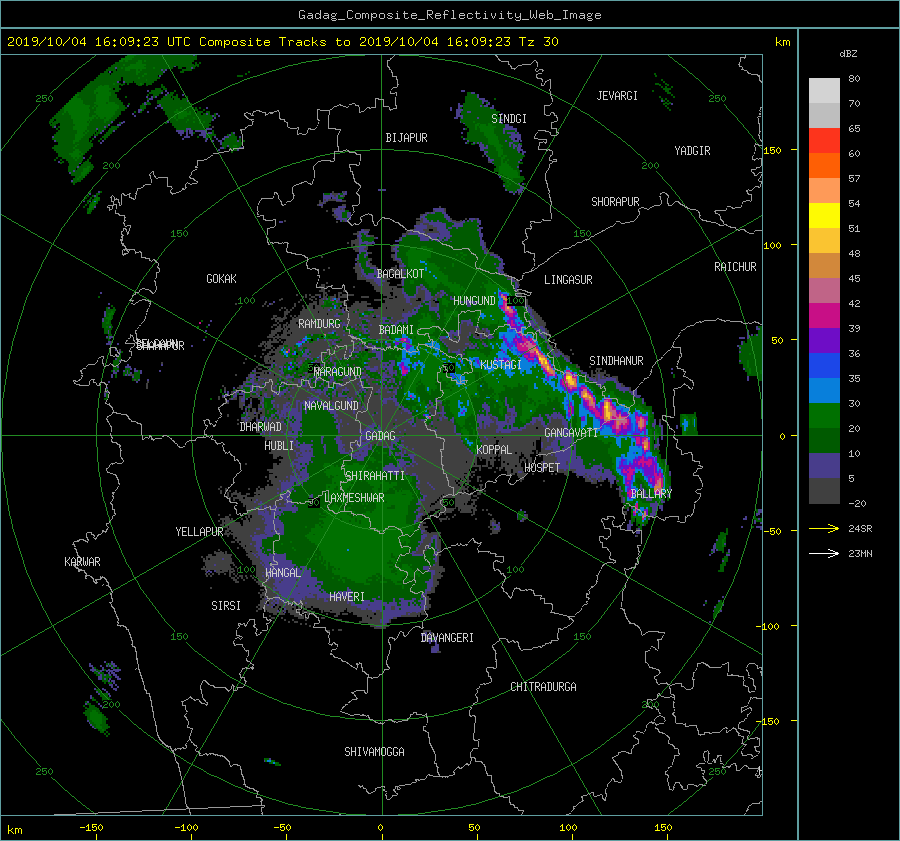Click the 24SR legend label
The height and width of the screenshot is (841, 900).
pos(860,529)
